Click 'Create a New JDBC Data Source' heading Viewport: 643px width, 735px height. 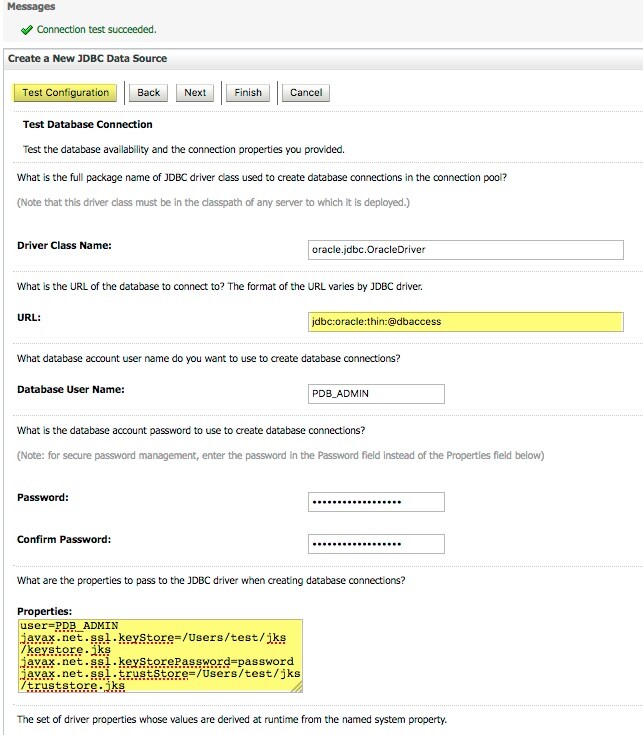88,59
